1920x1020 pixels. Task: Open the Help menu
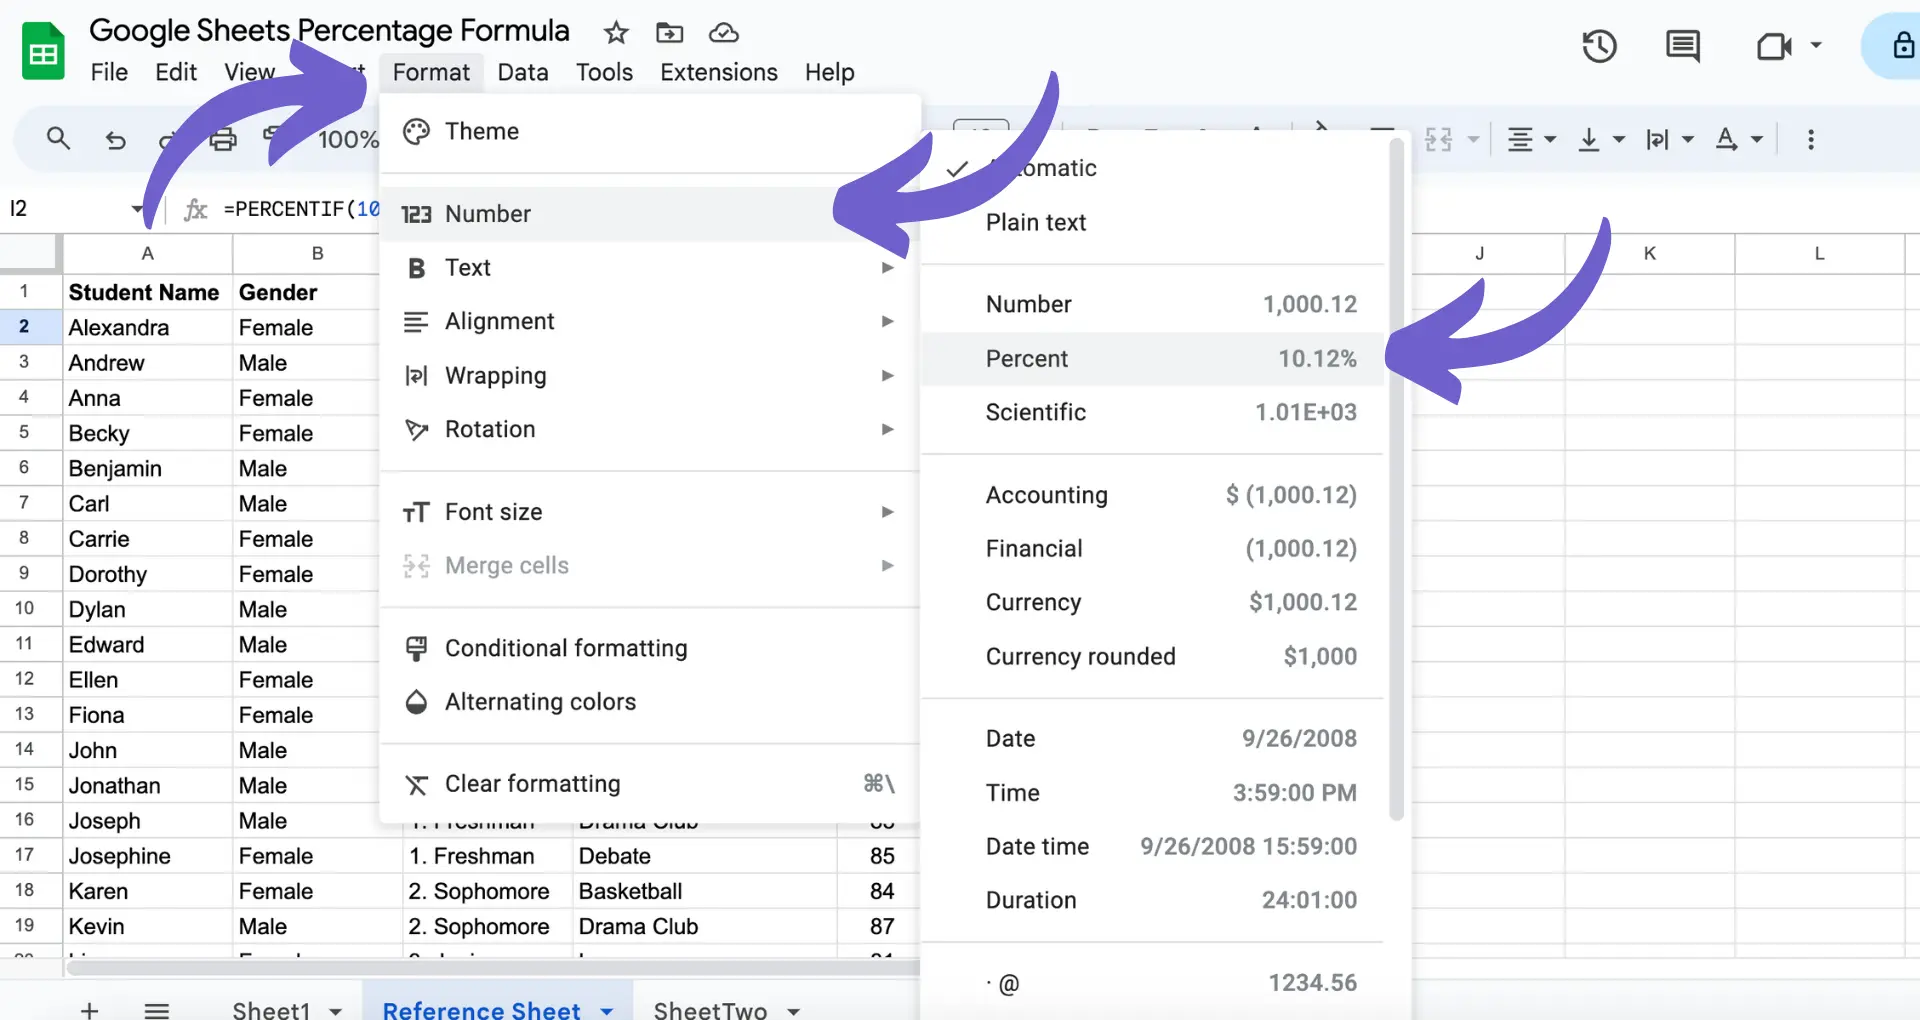pos(829,72)
